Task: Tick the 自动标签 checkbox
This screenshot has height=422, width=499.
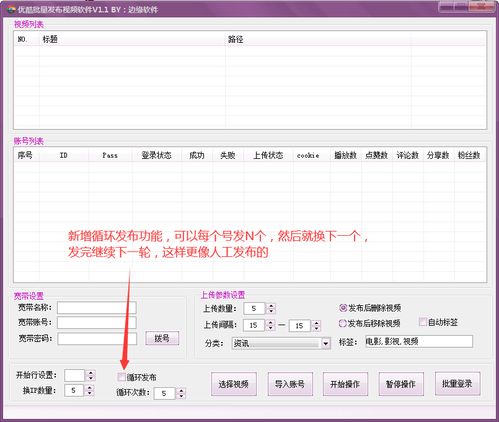Action: click(423, 322)
